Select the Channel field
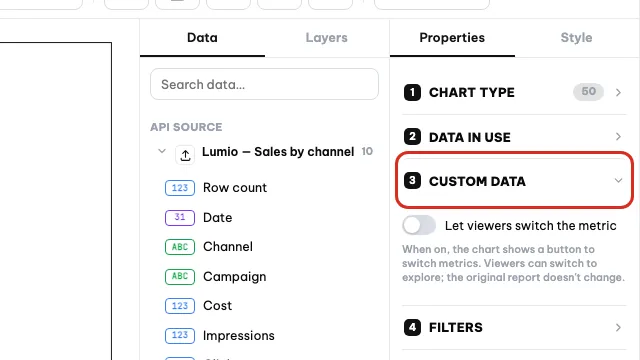 [228, 247]
